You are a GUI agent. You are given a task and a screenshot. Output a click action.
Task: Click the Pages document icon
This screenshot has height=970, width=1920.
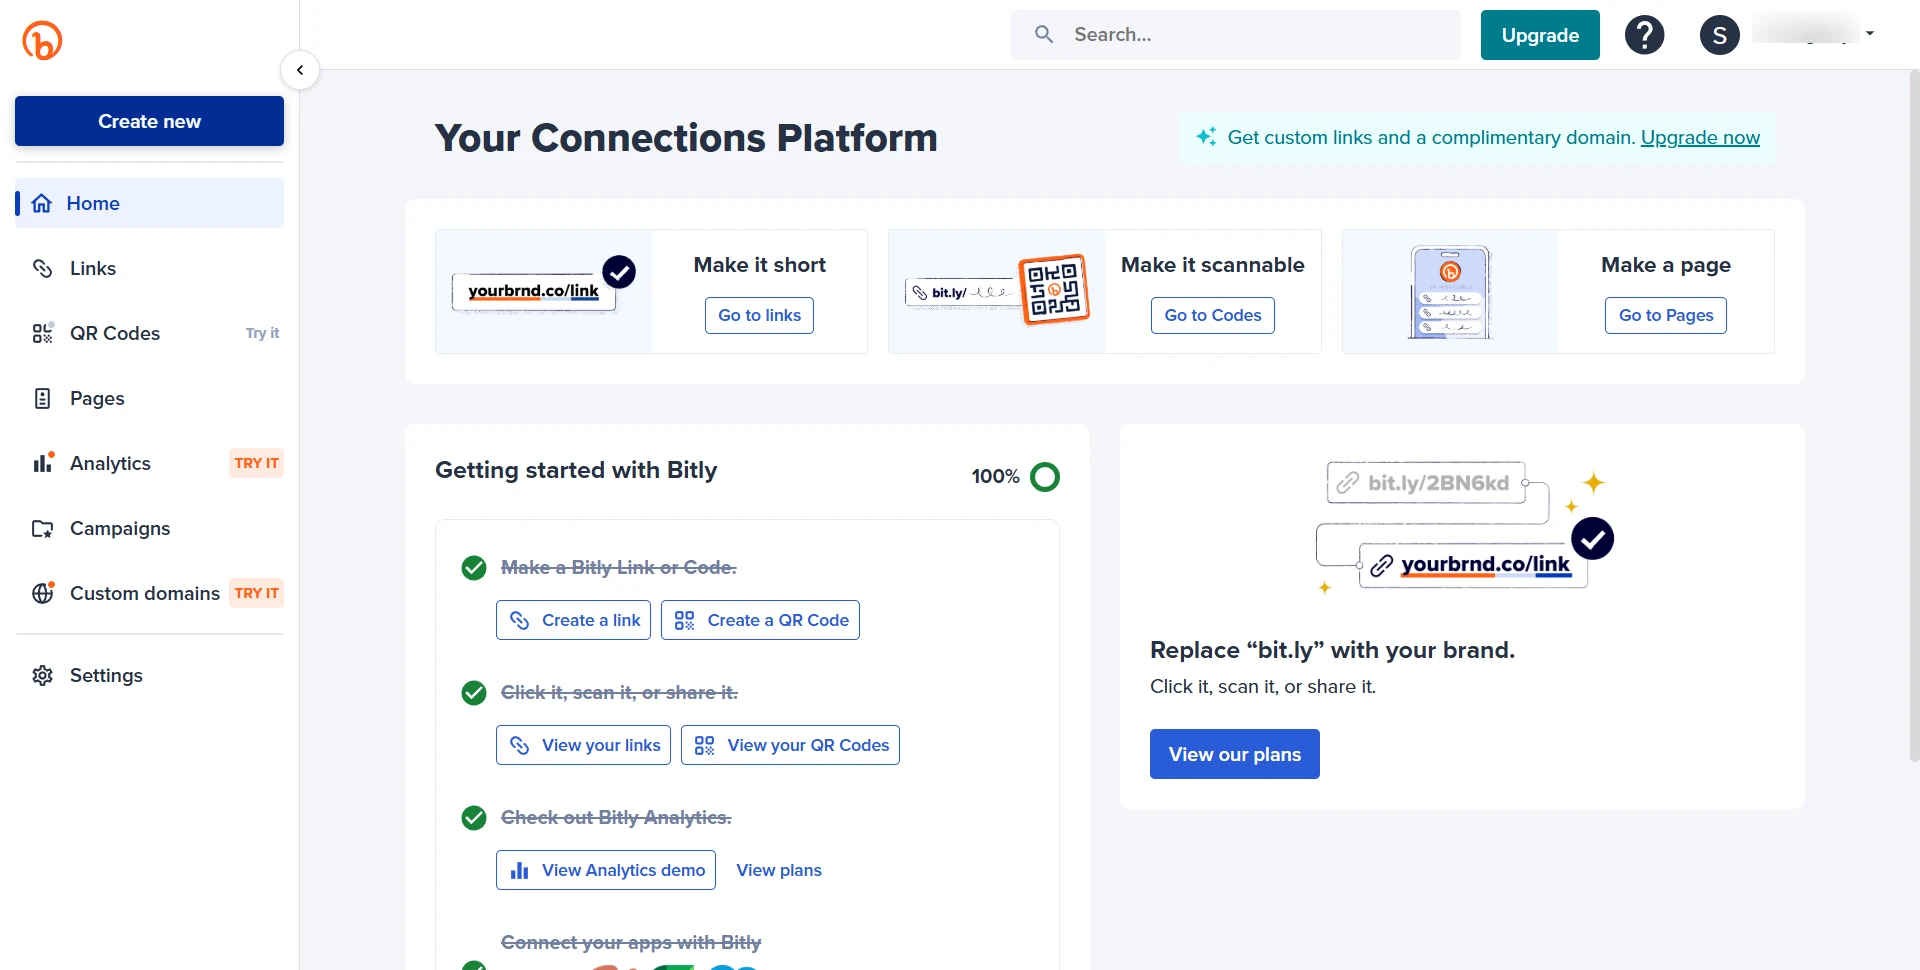point(41,398)
